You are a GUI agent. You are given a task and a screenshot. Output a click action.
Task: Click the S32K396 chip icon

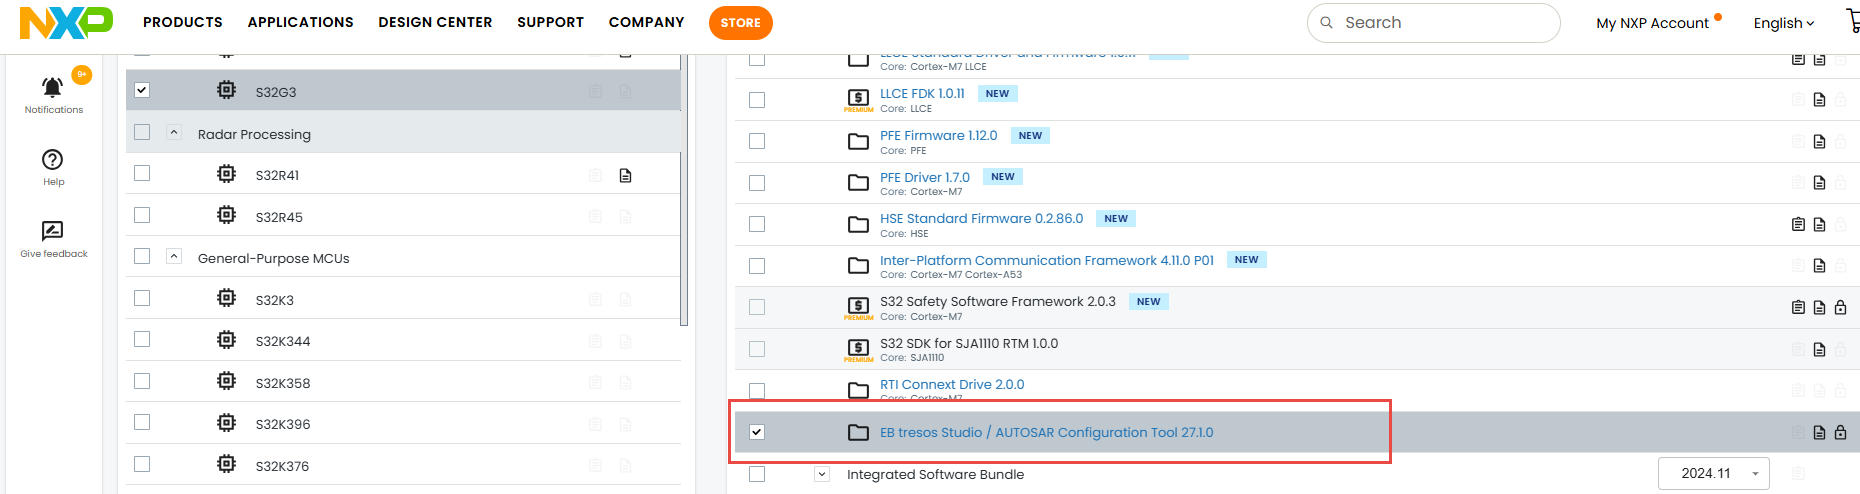(227, 423)
